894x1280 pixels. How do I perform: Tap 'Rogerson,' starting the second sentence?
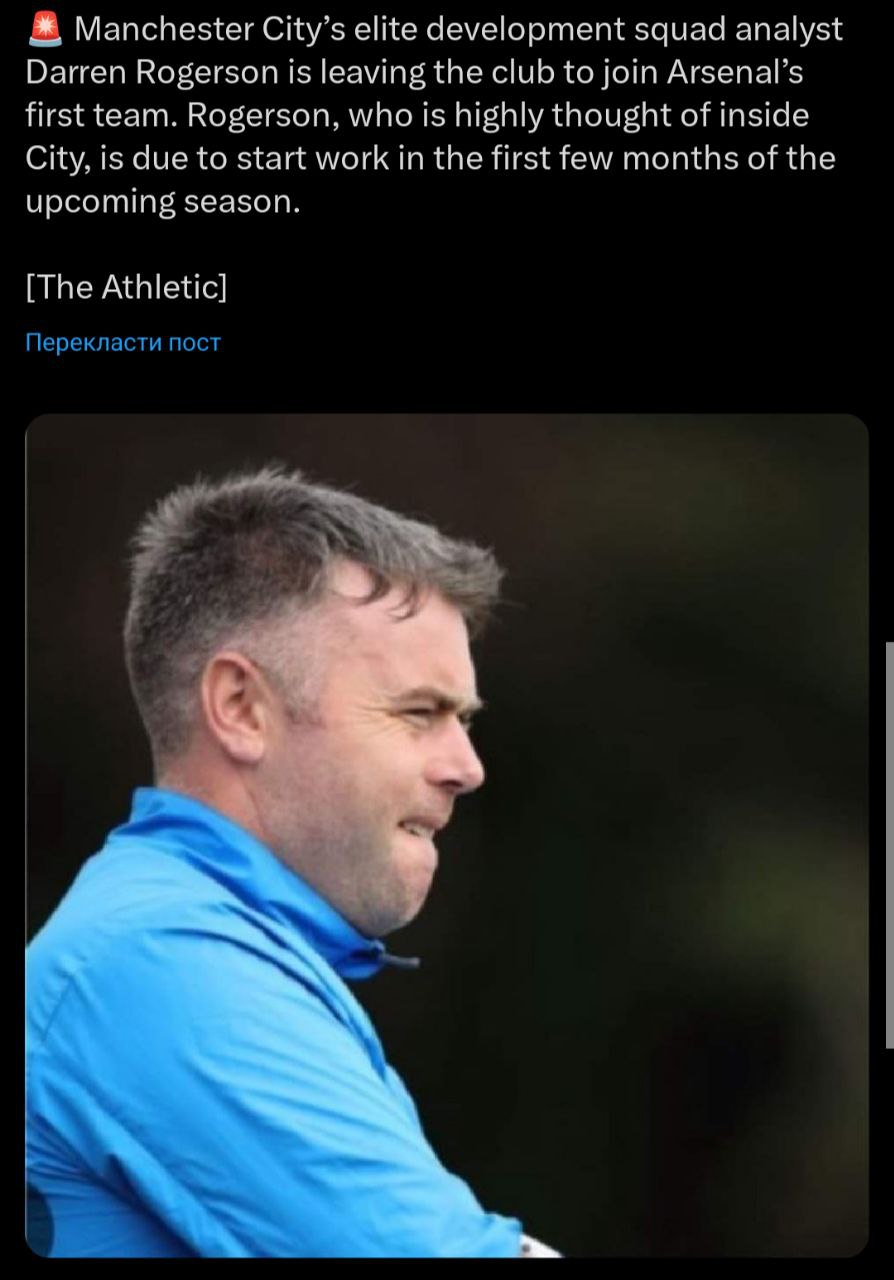pos(266,116)
